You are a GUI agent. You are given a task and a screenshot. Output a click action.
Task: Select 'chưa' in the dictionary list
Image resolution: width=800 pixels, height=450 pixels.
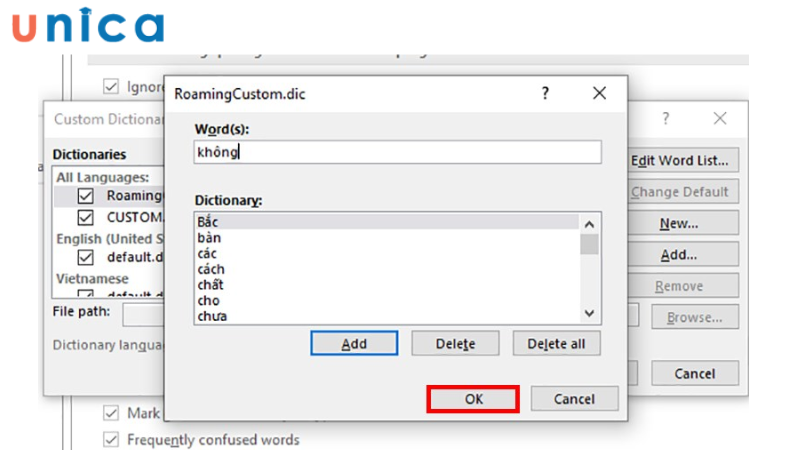point(388,316)
